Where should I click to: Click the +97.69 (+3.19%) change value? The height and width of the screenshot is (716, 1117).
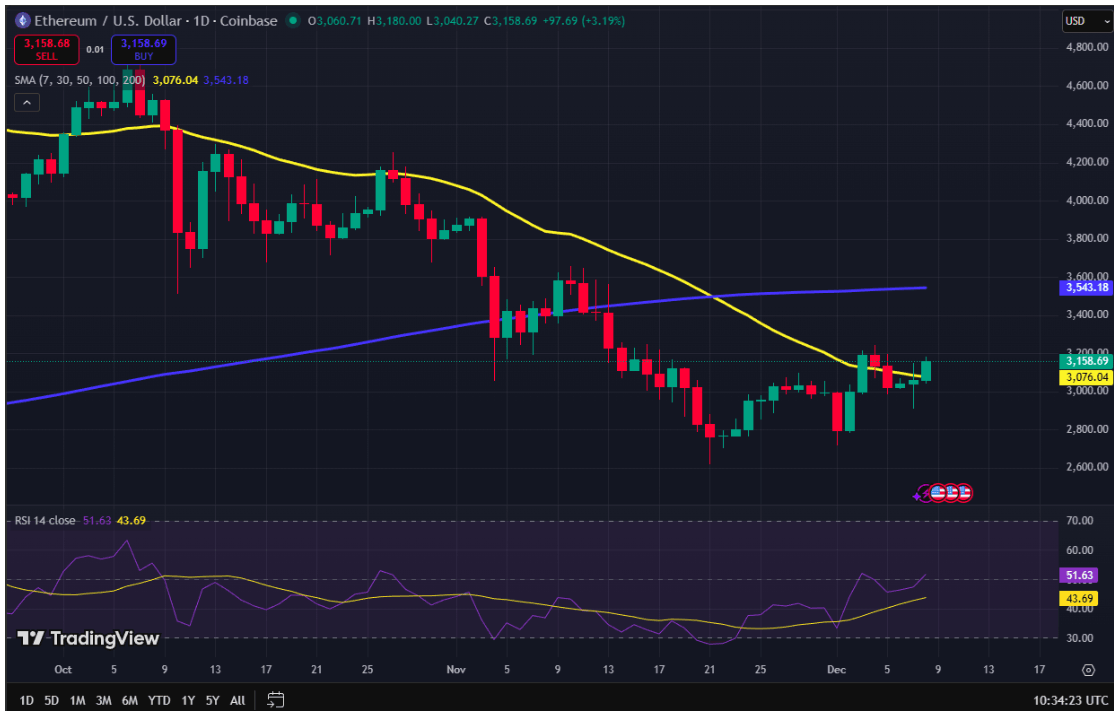click(x=583, y=21)
